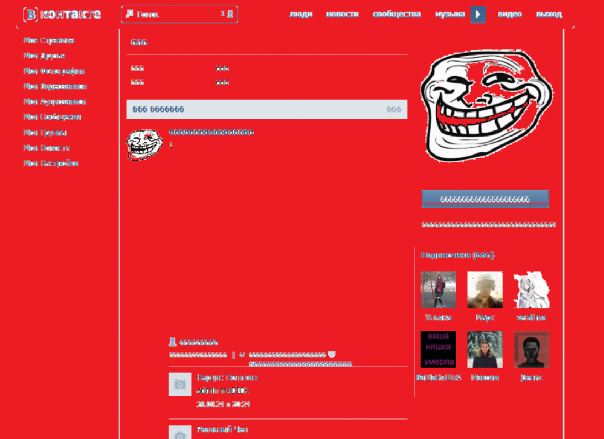Click the comment timestamp ending 'в 20:24'

tap(223, 404)
